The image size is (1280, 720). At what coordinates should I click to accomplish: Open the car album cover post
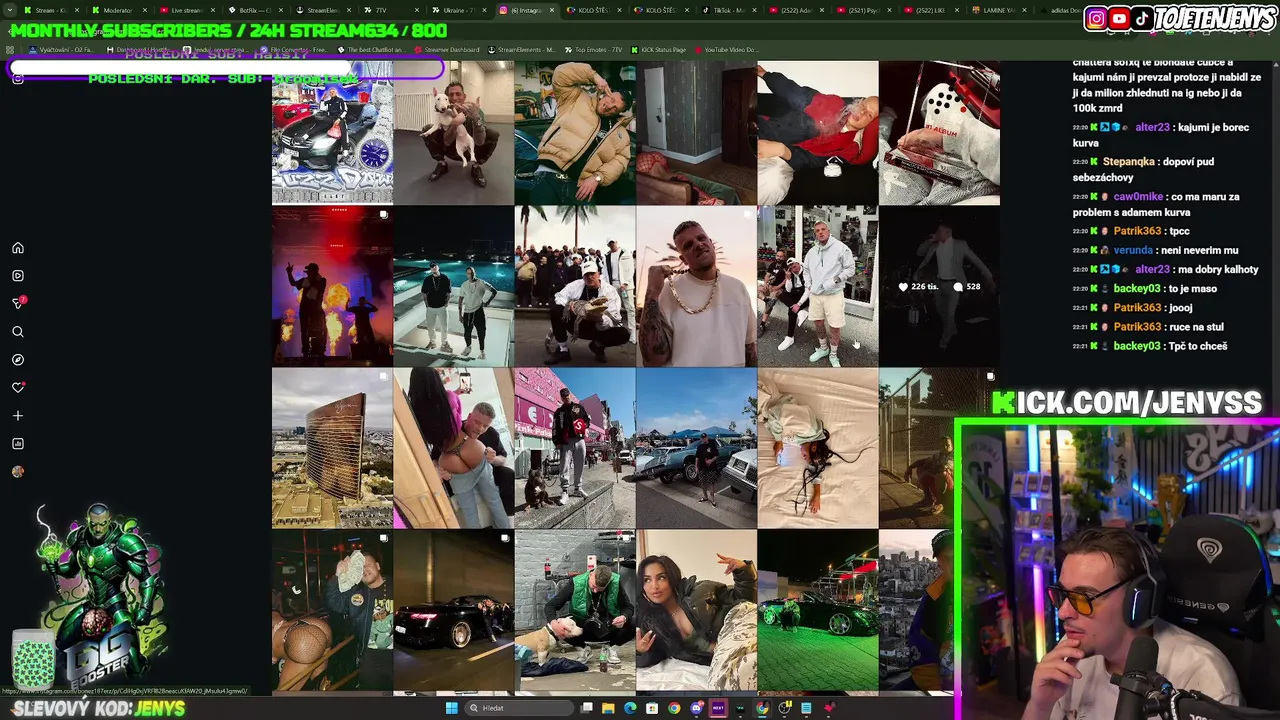(x=332, y=132)
